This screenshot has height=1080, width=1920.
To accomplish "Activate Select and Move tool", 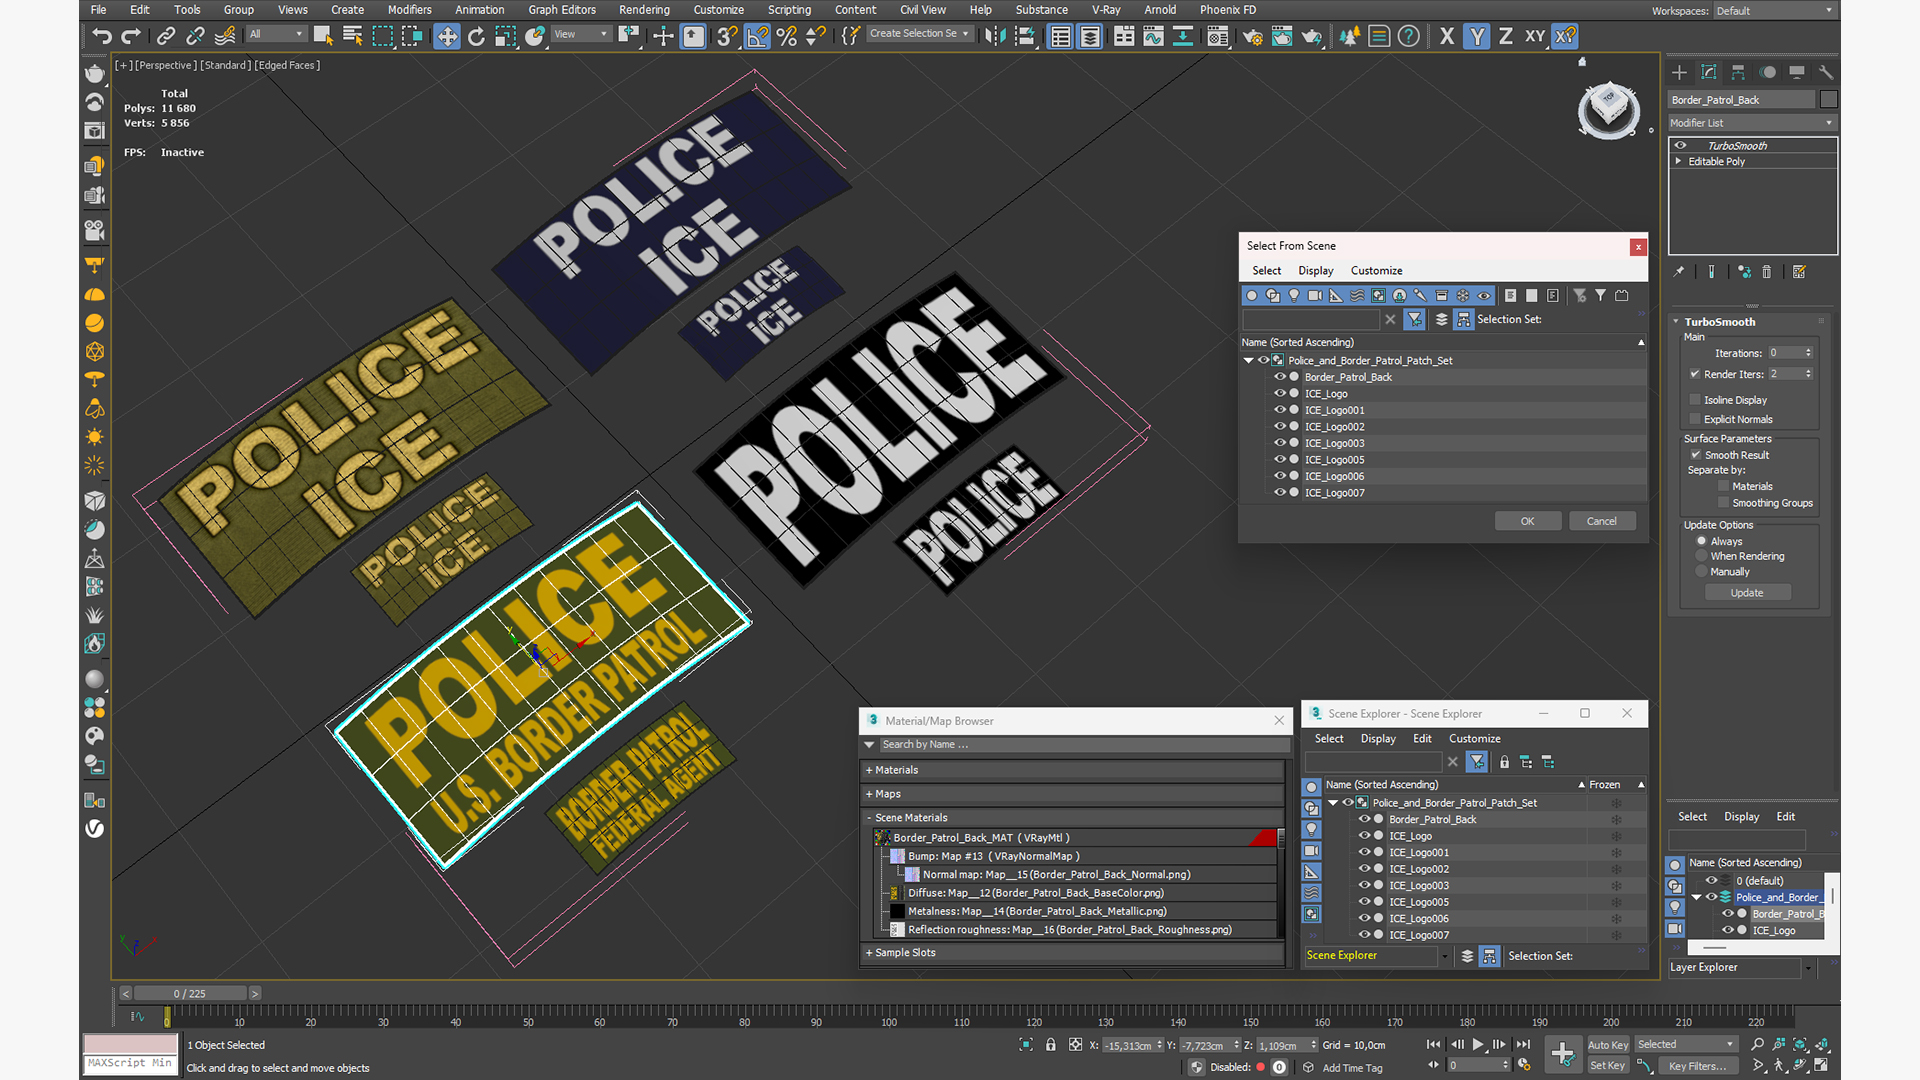I will pos(446,36).
